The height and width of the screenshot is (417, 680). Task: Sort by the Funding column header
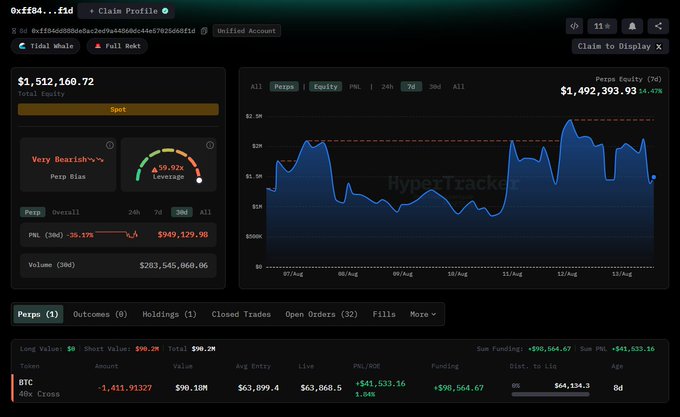pos(445,366)
